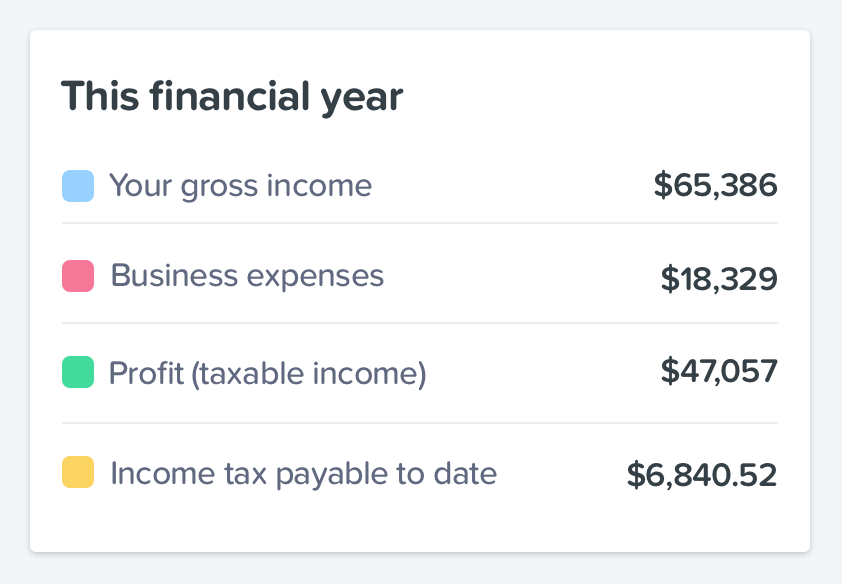Click divider line below Business expenses row
Image resolution: width=842 pixels, height=584 pixels.
pos(420,323)
